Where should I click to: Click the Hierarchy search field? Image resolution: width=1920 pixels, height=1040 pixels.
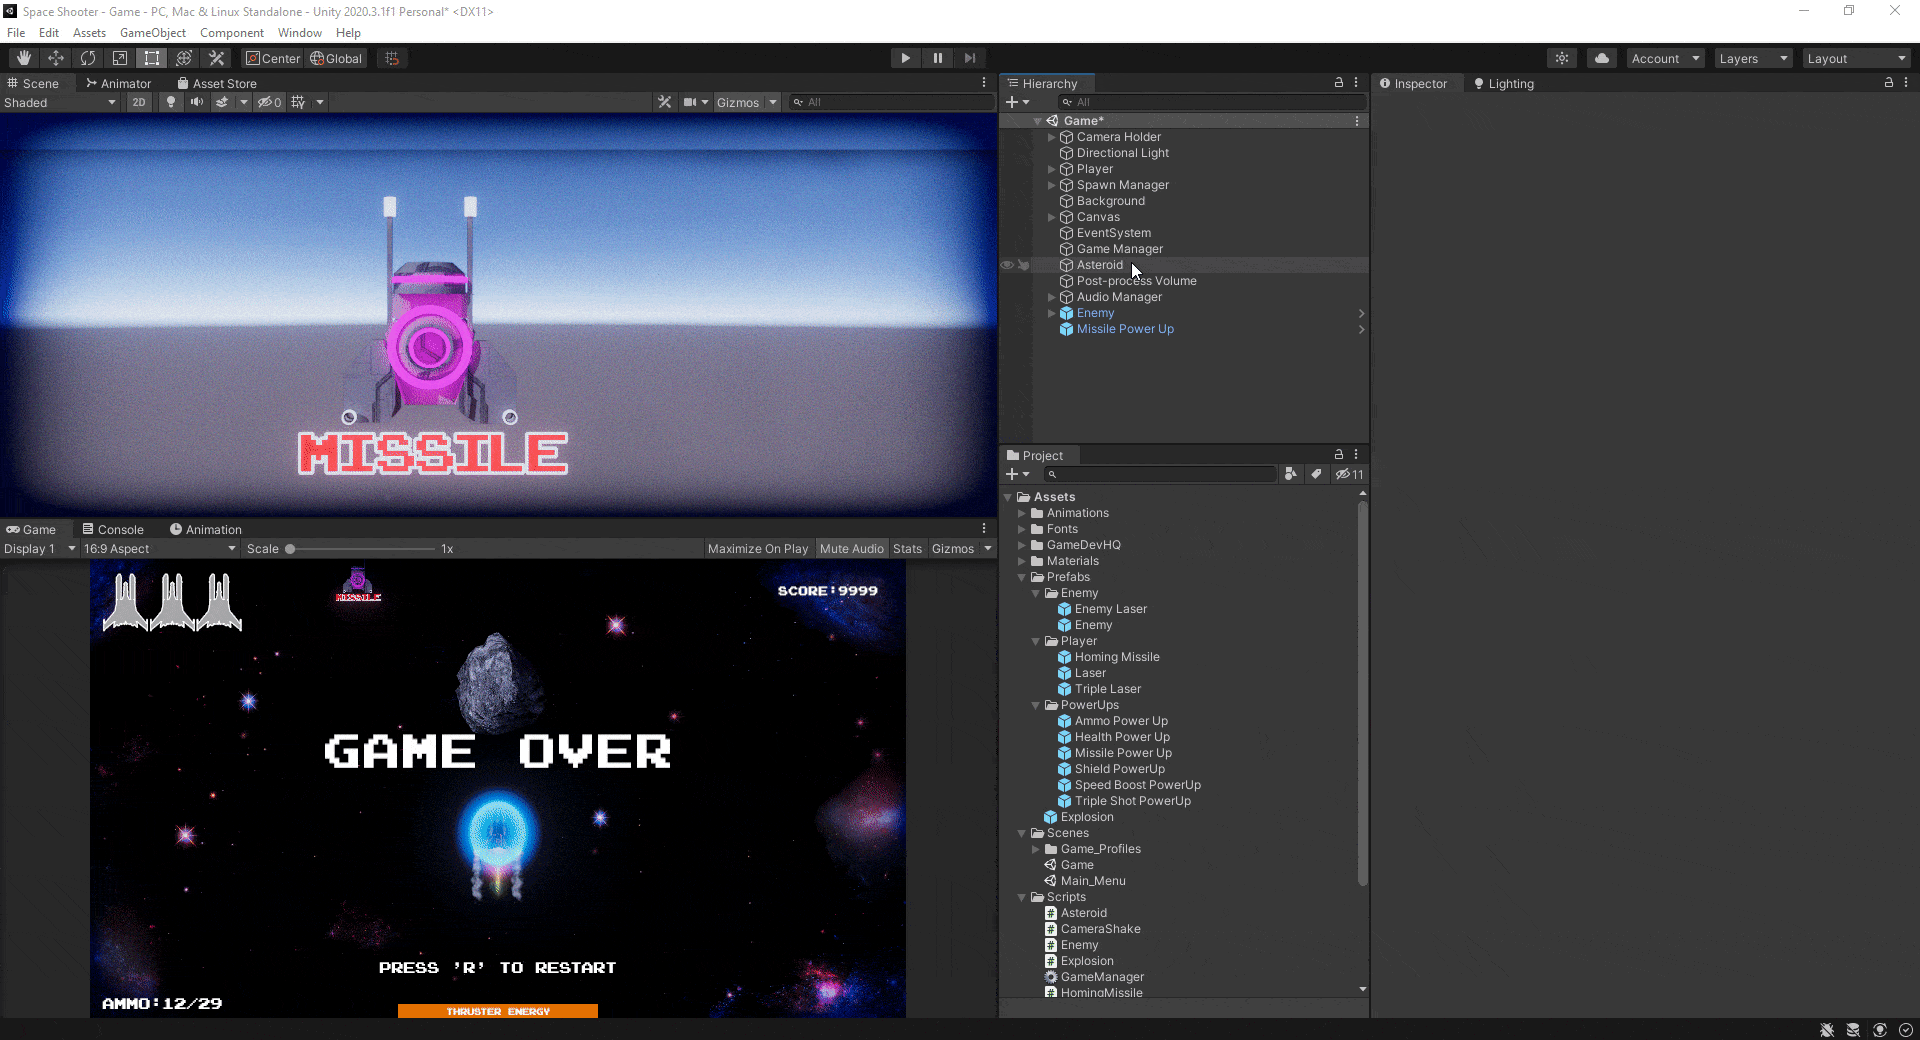click(x=1213, y=102)
